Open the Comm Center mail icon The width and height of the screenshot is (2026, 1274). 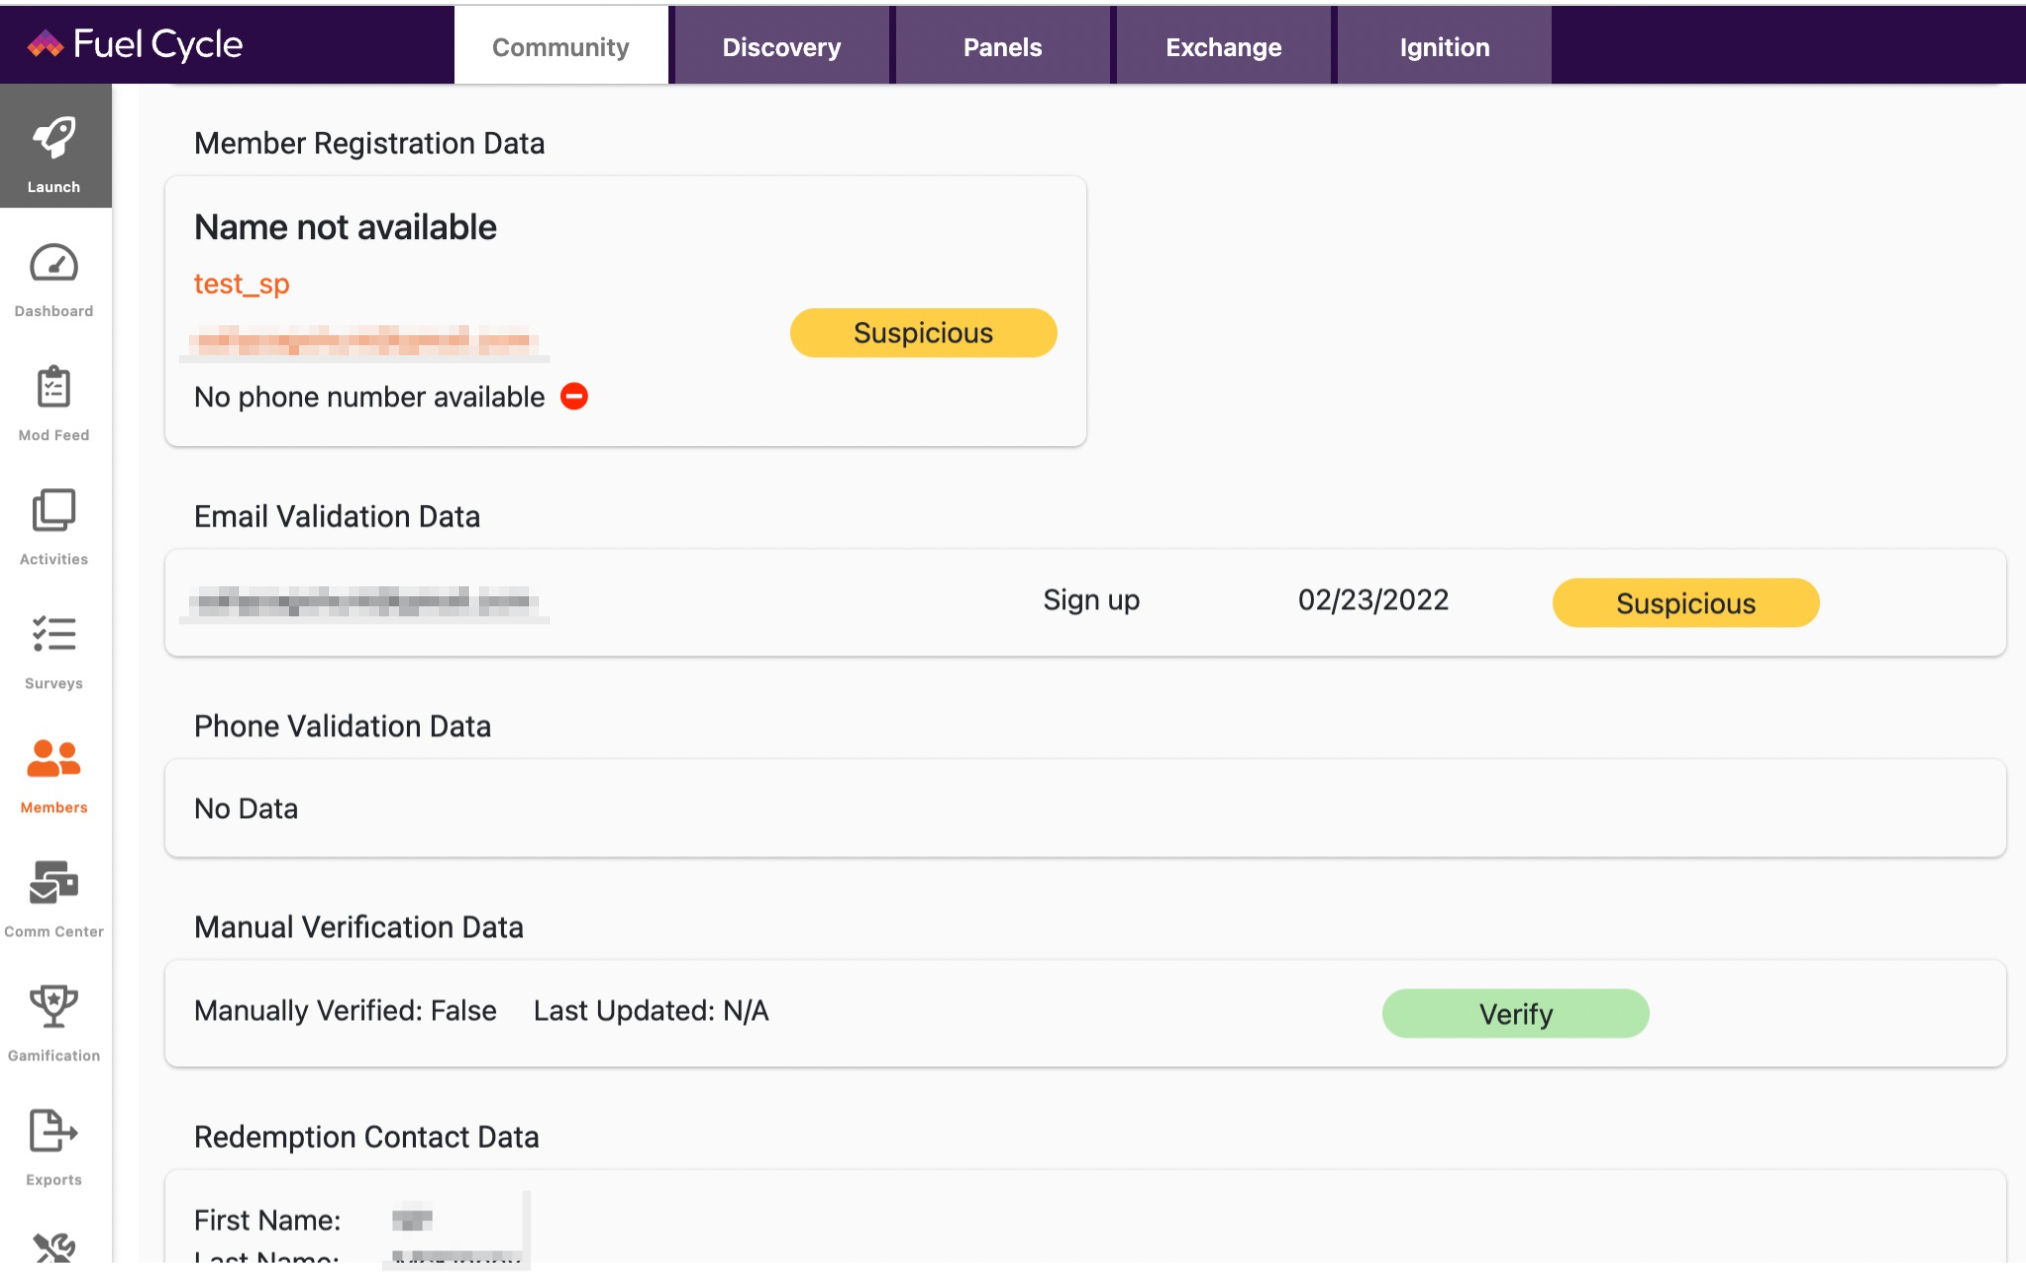click(x=54, y=883)
